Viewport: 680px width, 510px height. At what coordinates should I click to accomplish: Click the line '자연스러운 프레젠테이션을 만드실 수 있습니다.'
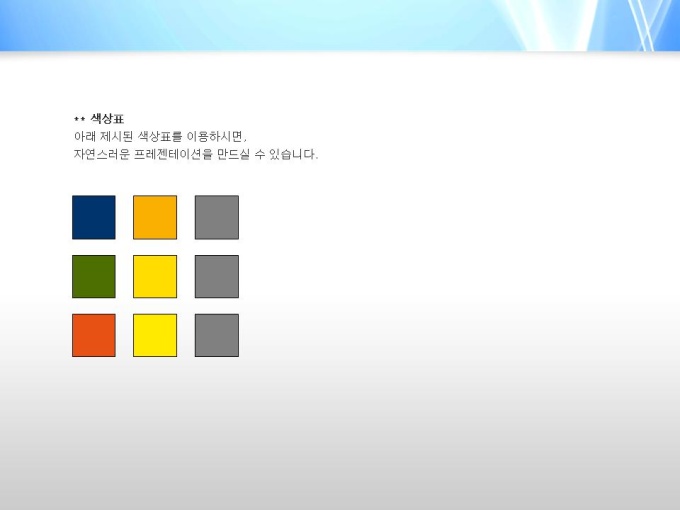tap(196, 154)
